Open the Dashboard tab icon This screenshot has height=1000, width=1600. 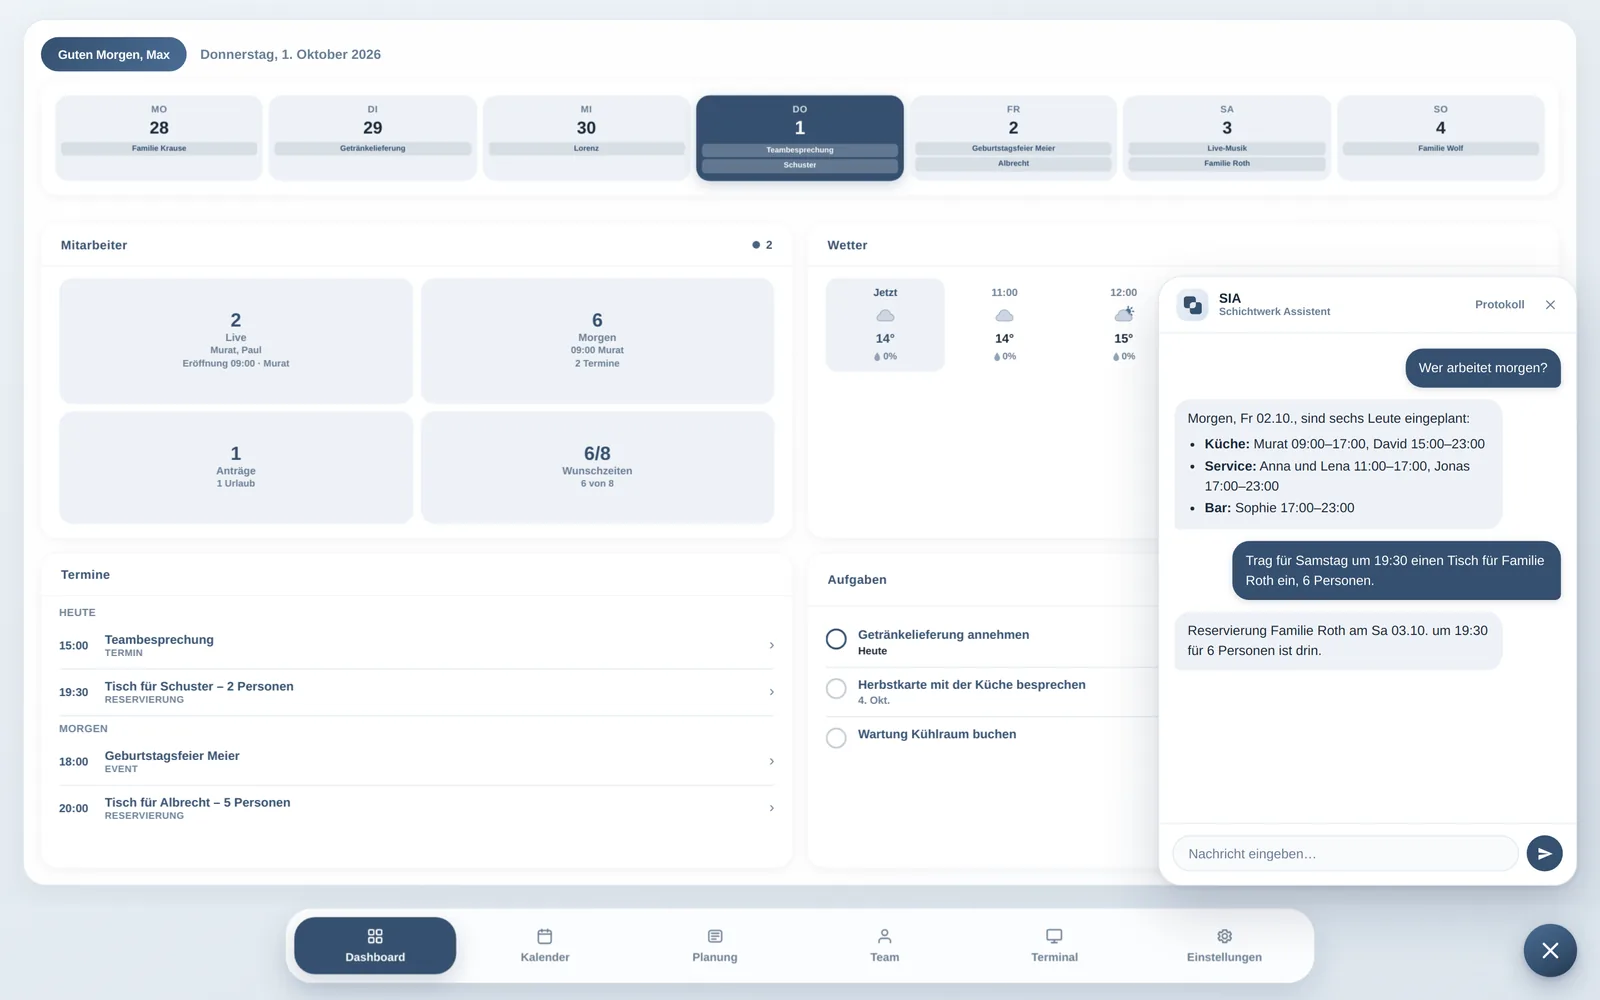coord(375,936)
